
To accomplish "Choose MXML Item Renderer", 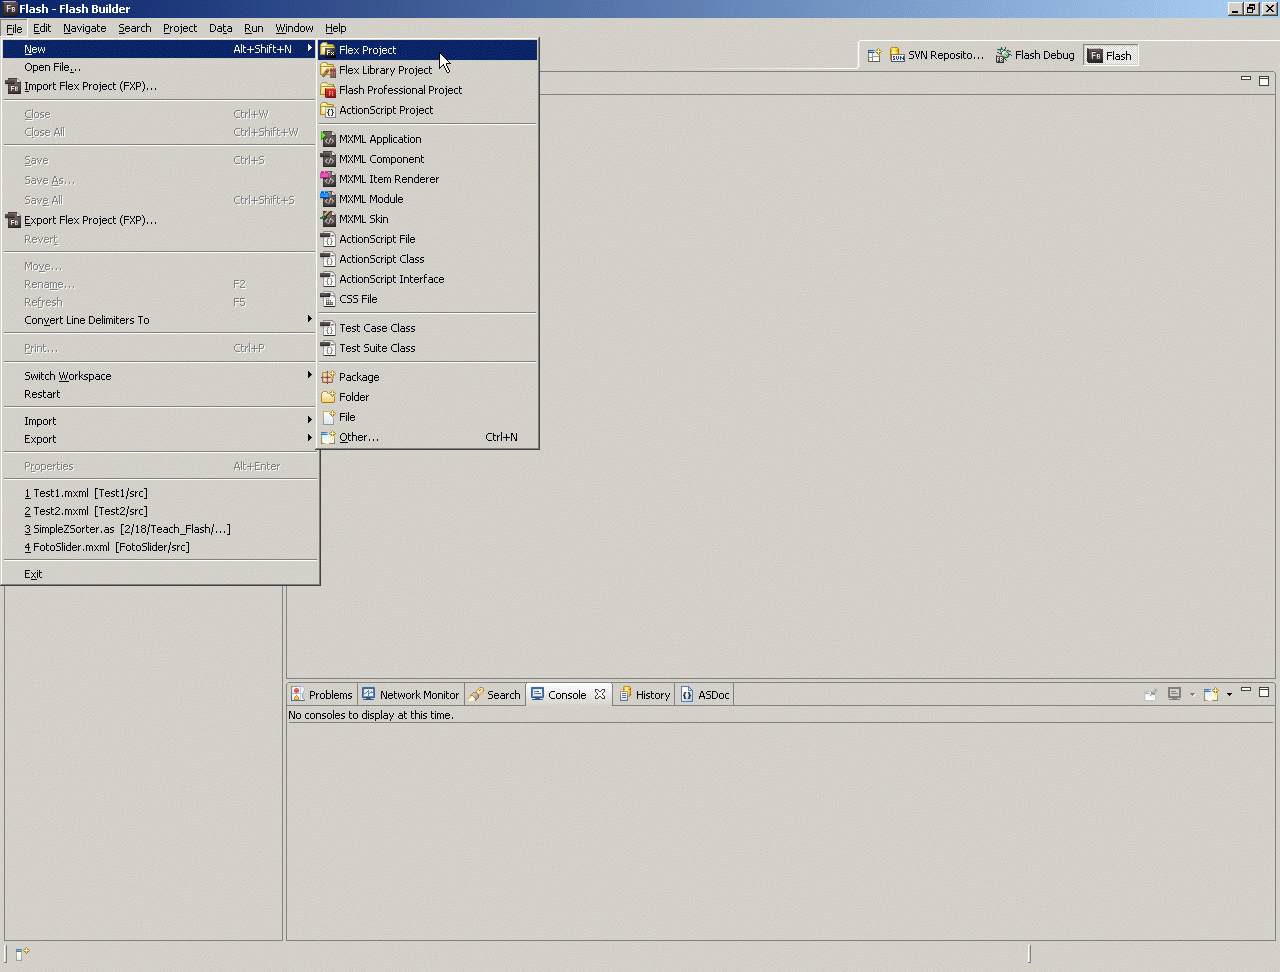I will pos(428,179).
